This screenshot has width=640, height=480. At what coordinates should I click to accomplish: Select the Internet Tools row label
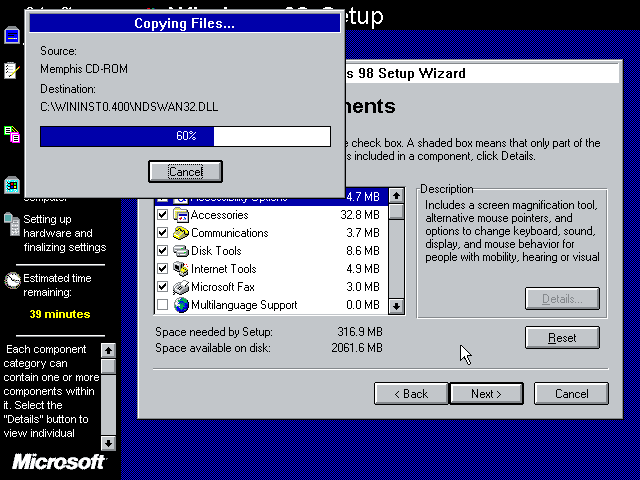[223, 269]
